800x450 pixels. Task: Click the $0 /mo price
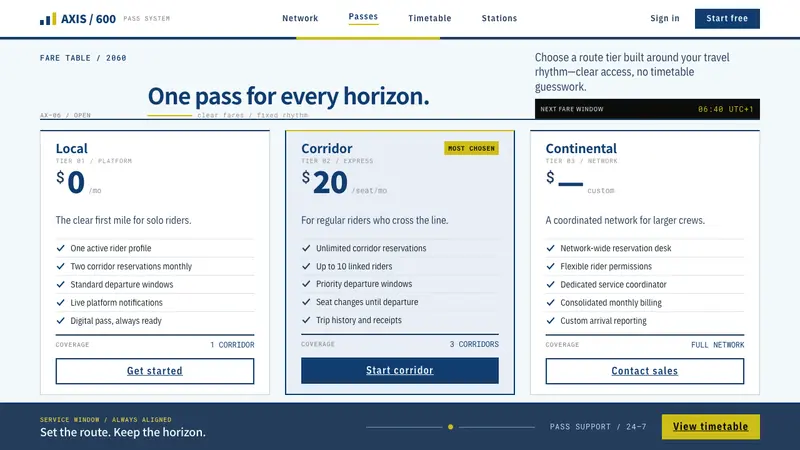pyautogui.click(x=79, y=183)
